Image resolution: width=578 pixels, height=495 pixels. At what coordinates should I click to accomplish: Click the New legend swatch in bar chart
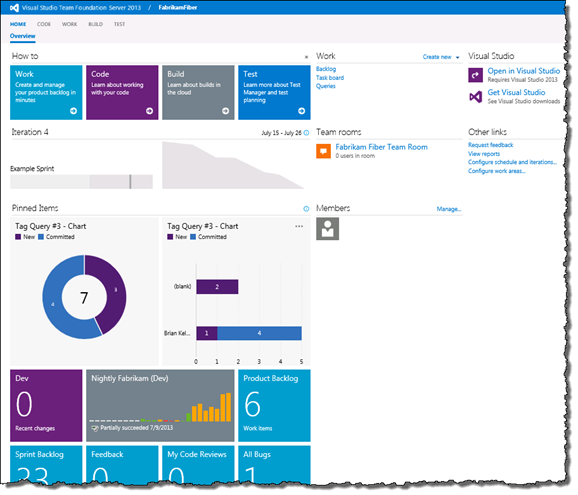pyautogui.click(x=170, y=237)
